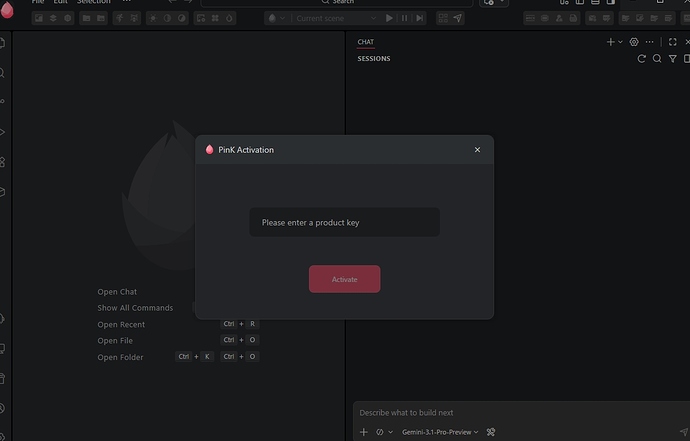690x441 pixels.
Task: Open chat settings hexagon gear icon
Action: pos(634,42)
